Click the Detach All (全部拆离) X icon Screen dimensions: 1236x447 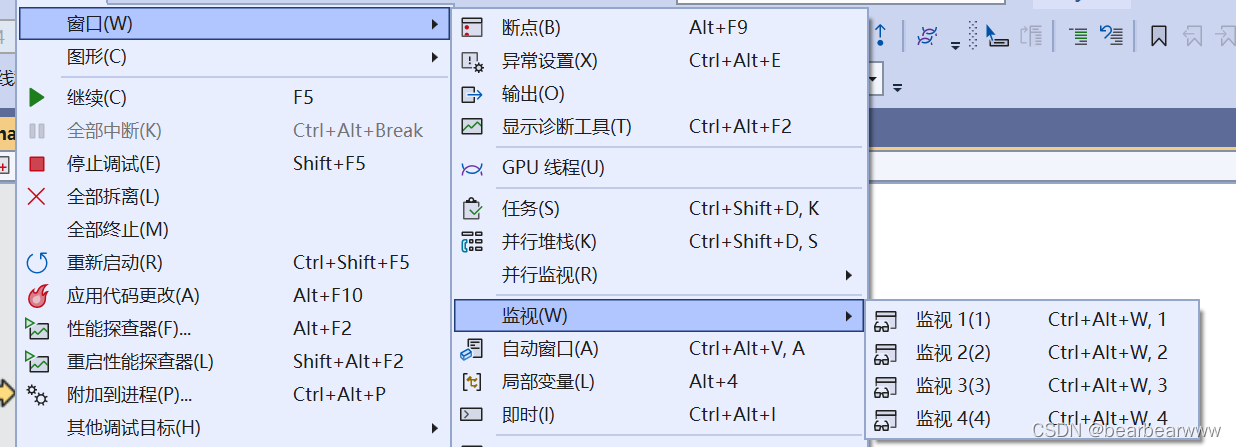click(37, 197)
